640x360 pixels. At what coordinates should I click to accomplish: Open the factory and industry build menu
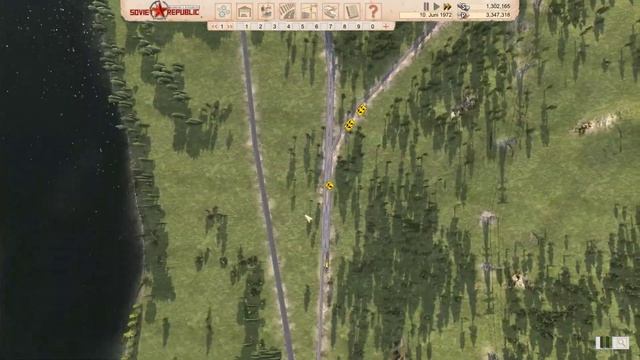point(266,11)
